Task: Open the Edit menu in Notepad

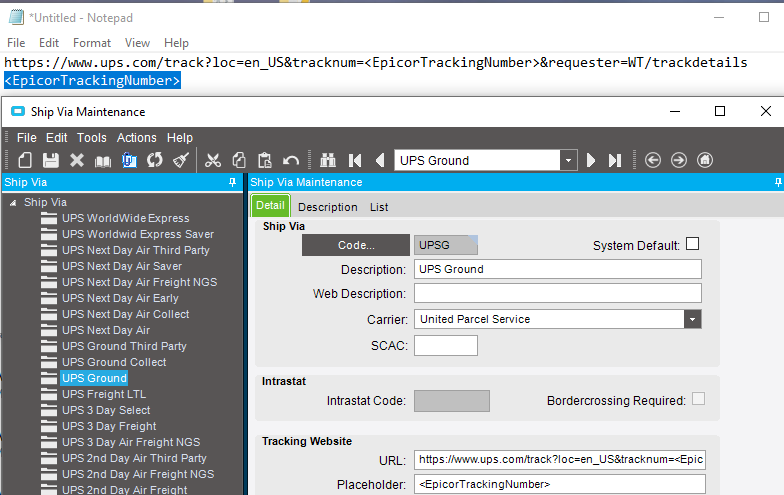Action: coord(49,43)
